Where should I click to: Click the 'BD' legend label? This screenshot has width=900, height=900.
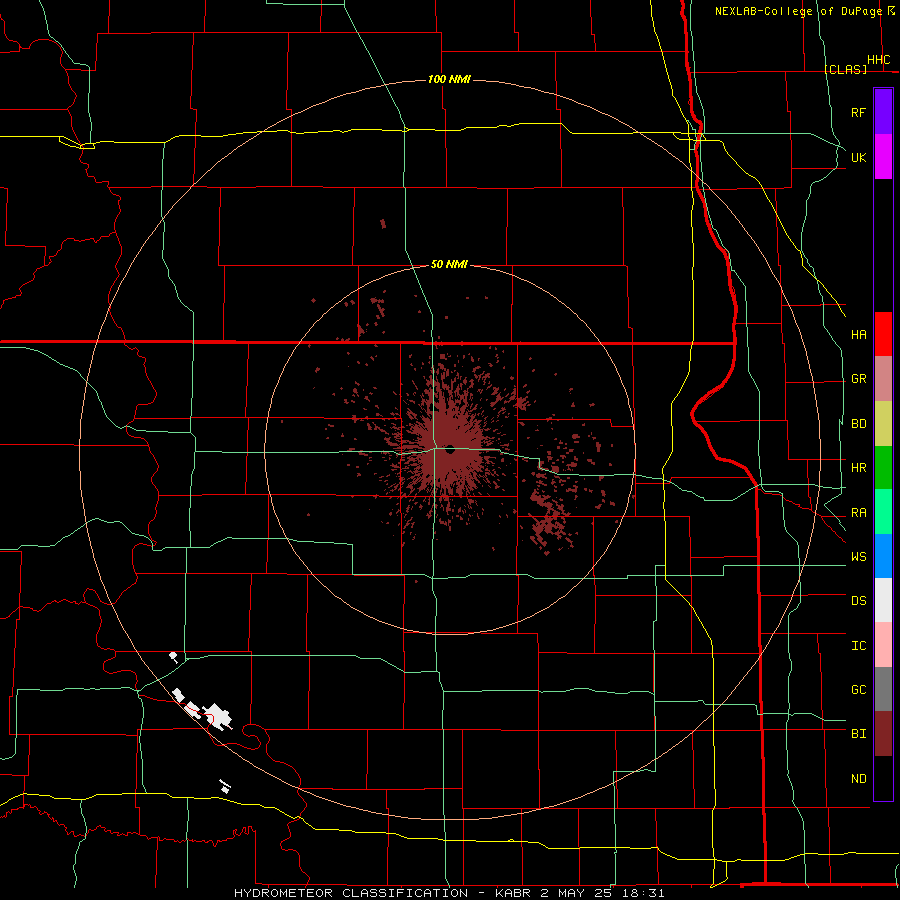point(859,424)
